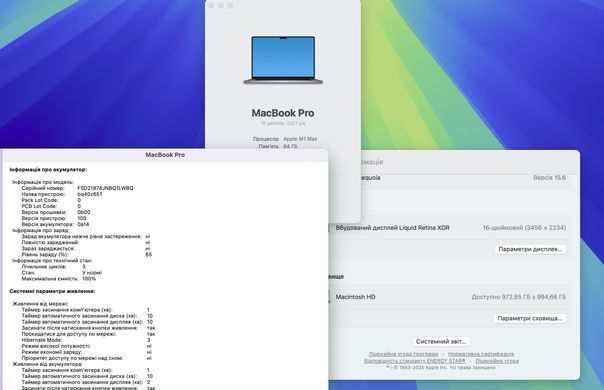
Task: Click the MacBook Pro title of report window
Action: pyautogui.click(x=165, y=155)
